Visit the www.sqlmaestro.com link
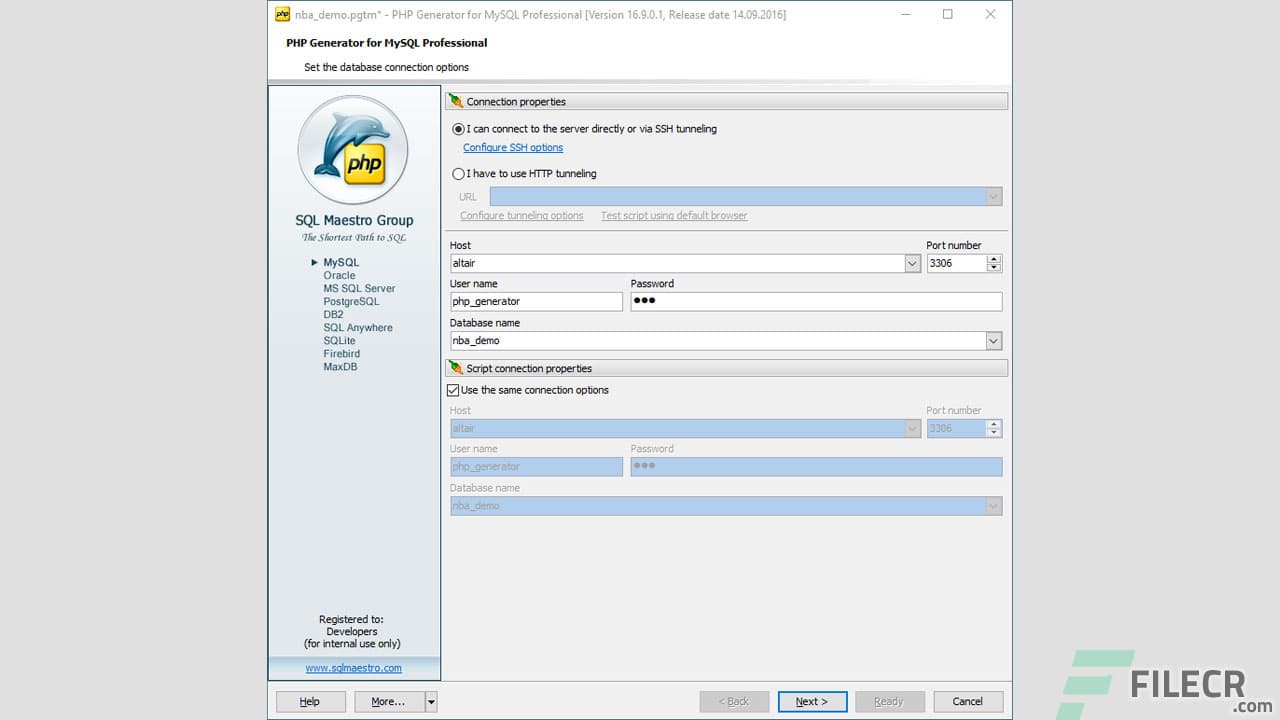Viewport: 1280px width, 720px height. pyautogui.click(x=354, y=668)
